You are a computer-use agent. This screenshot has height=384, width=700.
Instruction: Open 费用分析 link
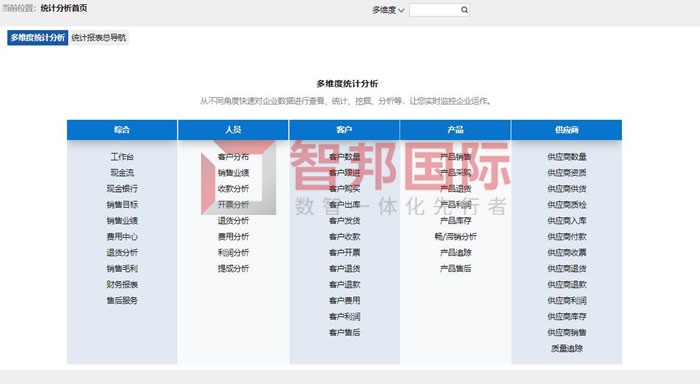pyautogui.click(x=233, y=237)
